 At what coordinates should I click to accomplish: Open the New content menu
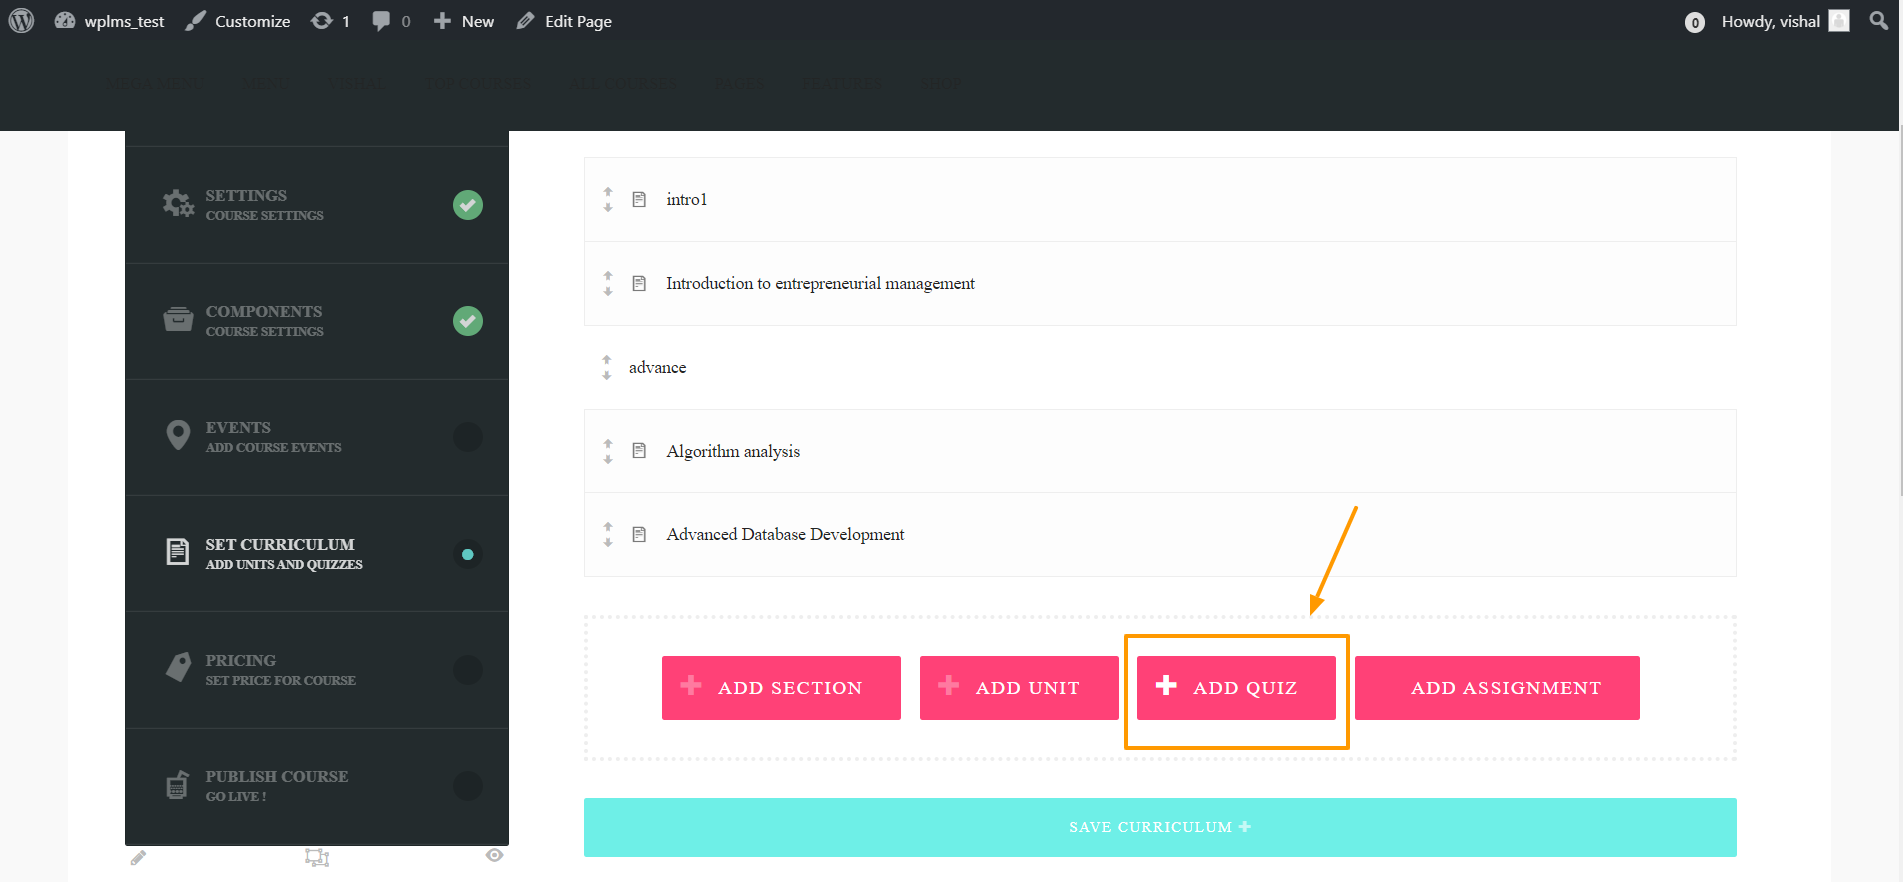464,21
